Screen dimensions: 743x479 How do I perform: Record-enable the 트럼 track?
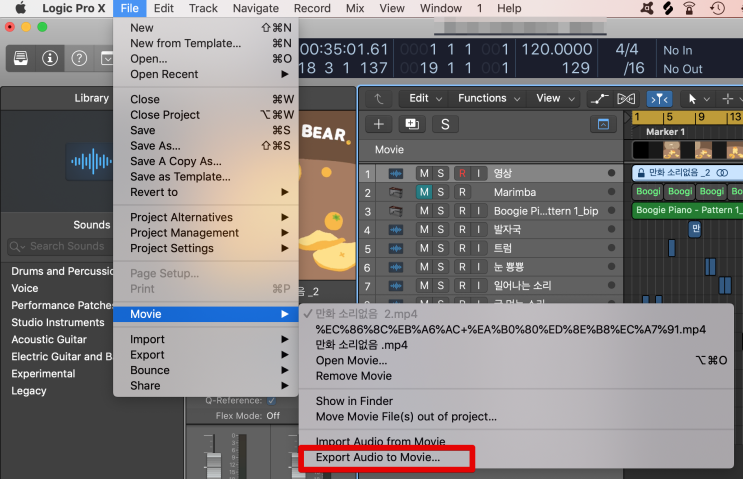pos(462,248)
